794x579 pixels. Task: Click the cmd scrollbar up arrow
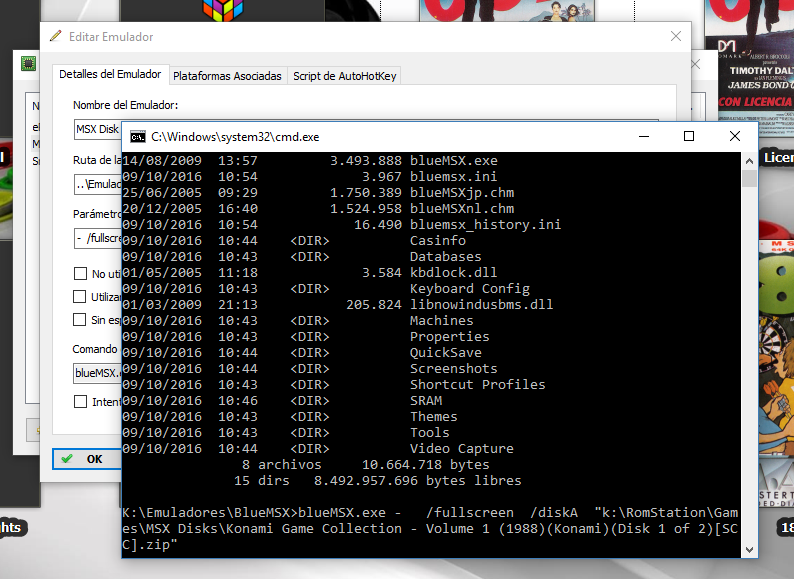tap(749, 161)
